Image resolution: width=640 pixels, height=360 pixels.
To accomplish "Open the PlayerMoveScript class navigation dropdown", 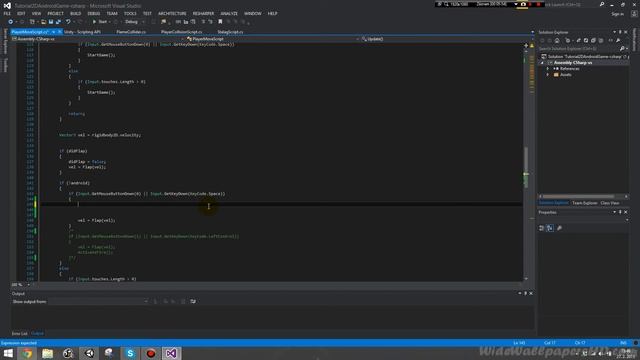I will click(273, 39).
